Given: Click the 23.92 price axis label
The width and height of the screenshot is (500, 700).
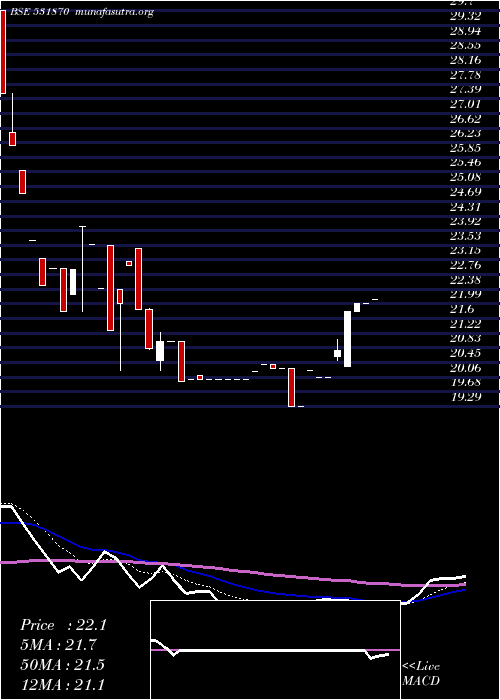Looking at the screenshot, I should [465, 221].
